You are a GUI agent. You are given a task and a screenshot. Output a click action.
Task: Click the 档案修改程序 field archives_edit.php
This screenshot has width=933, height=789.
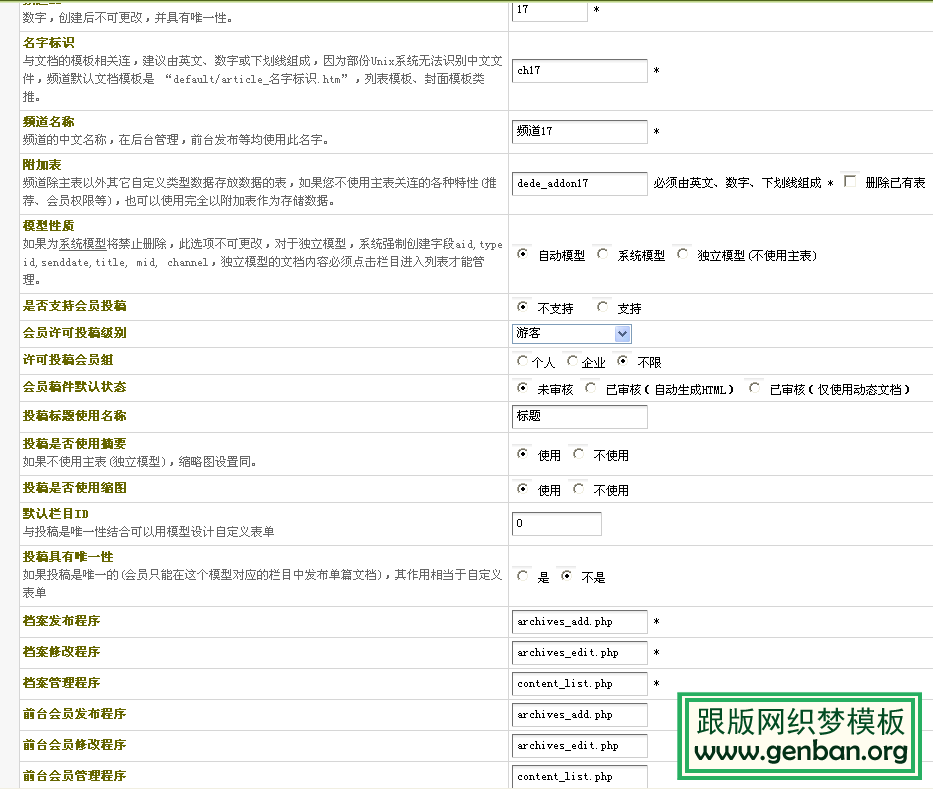coord(580,653)
